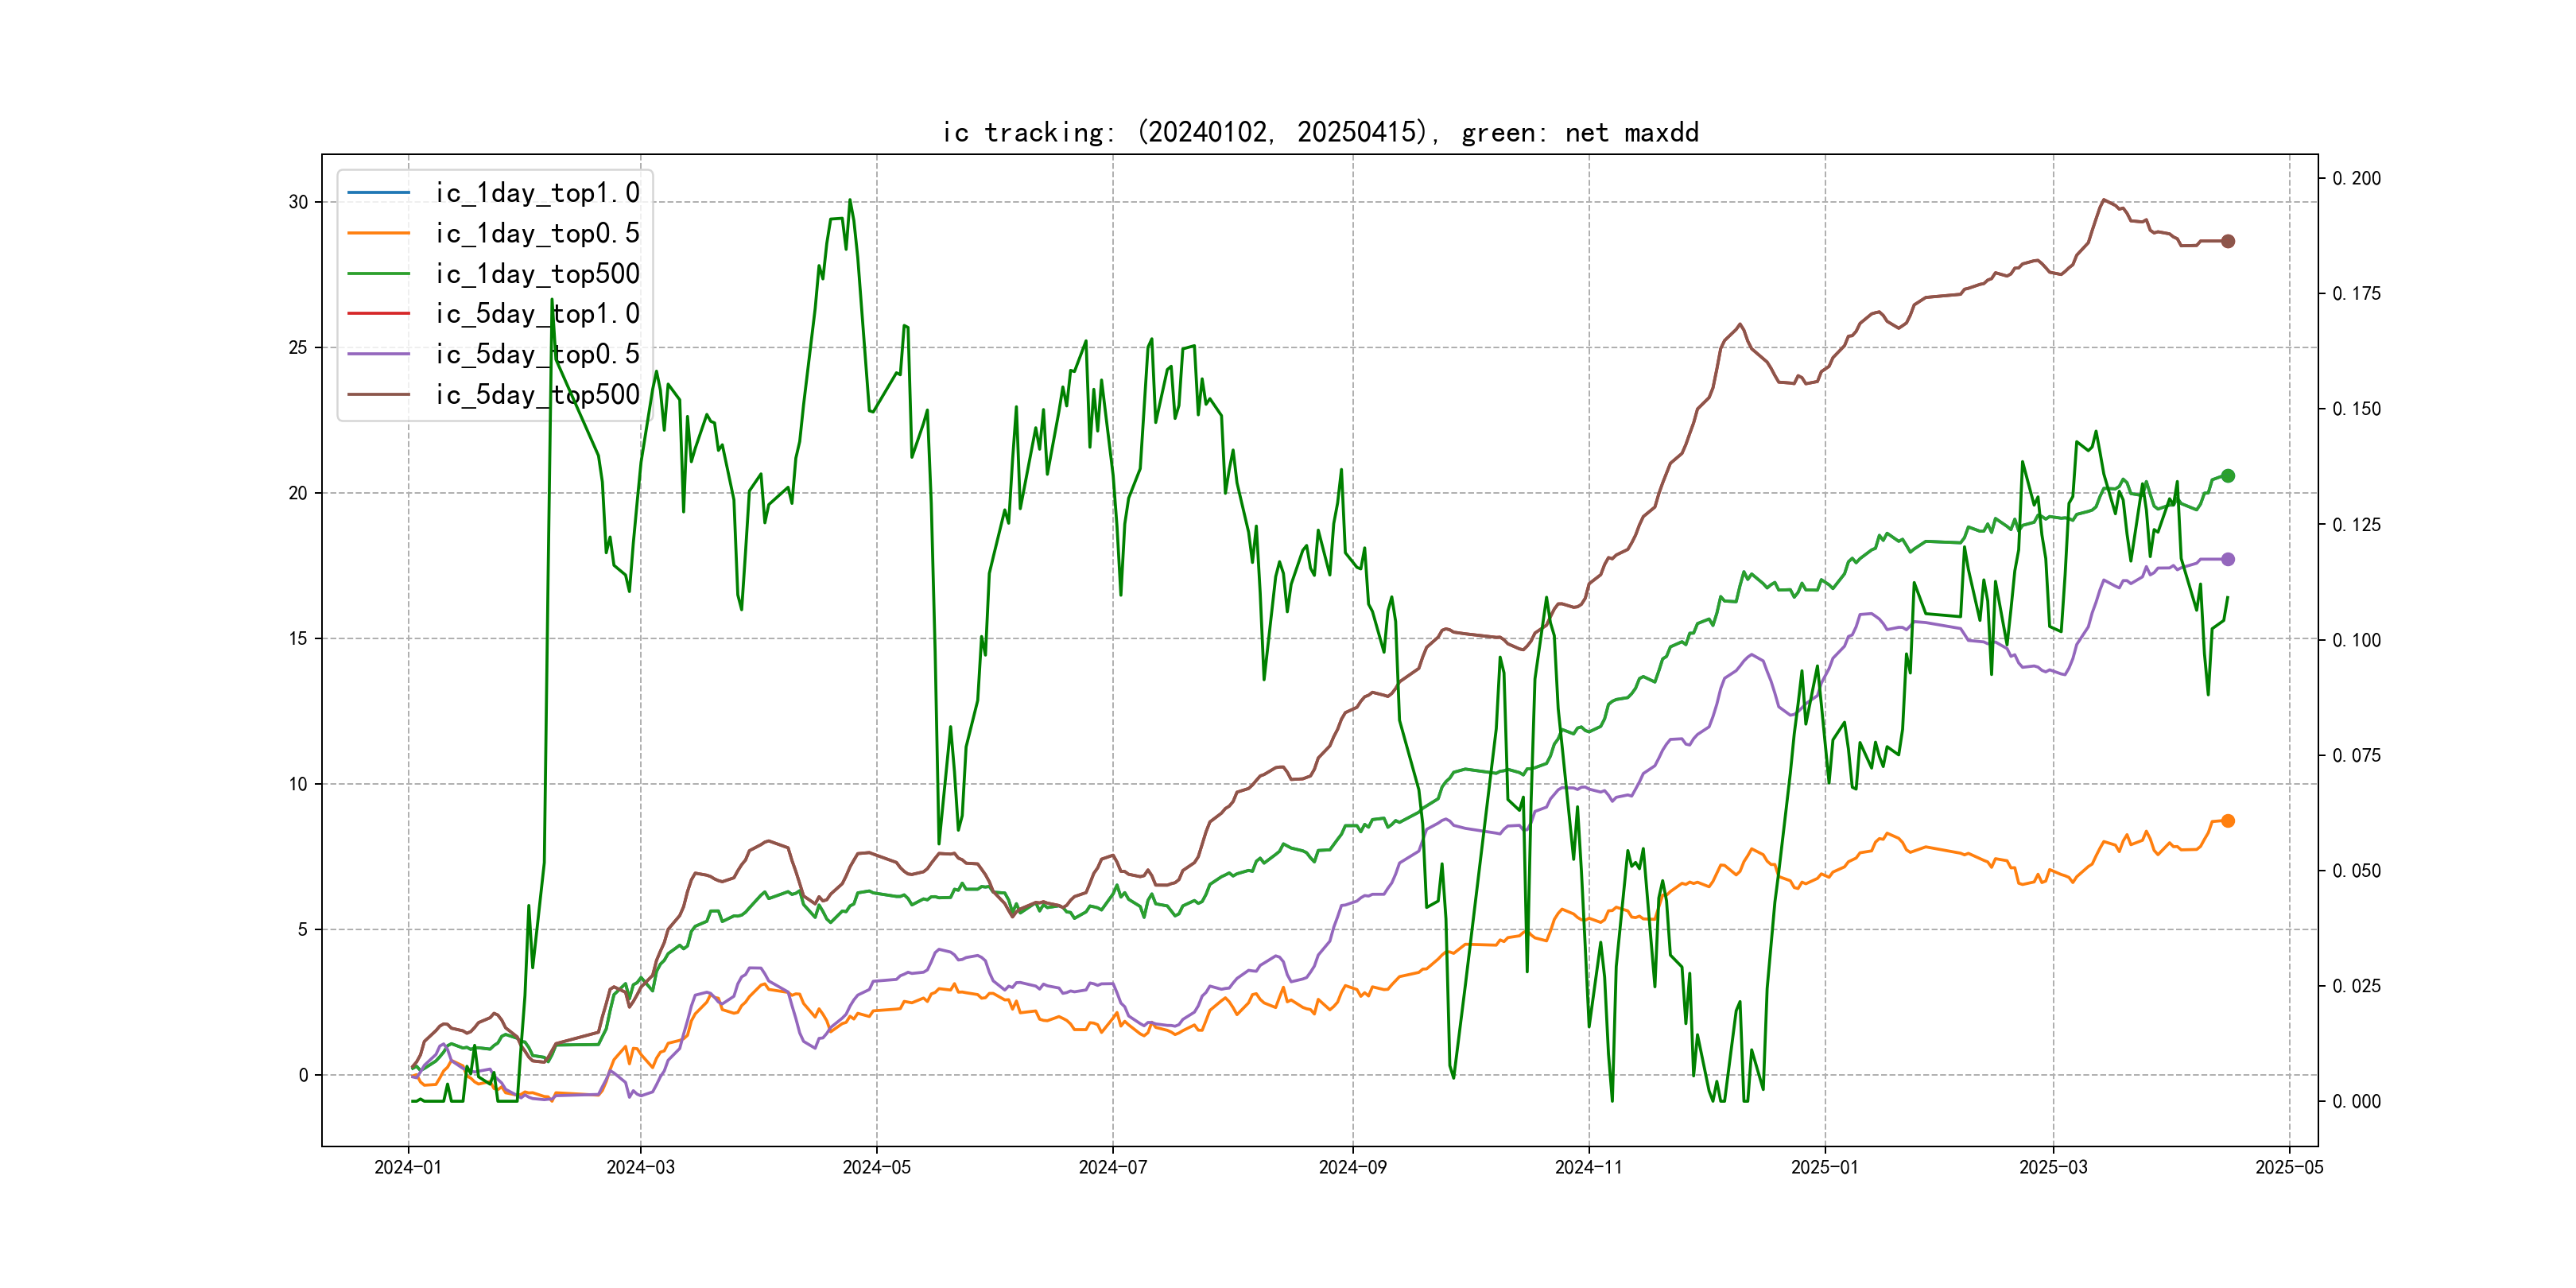Select the ic_5day_top0.5 legend entry text
2576x1288 pixels.
pos(537,354)
